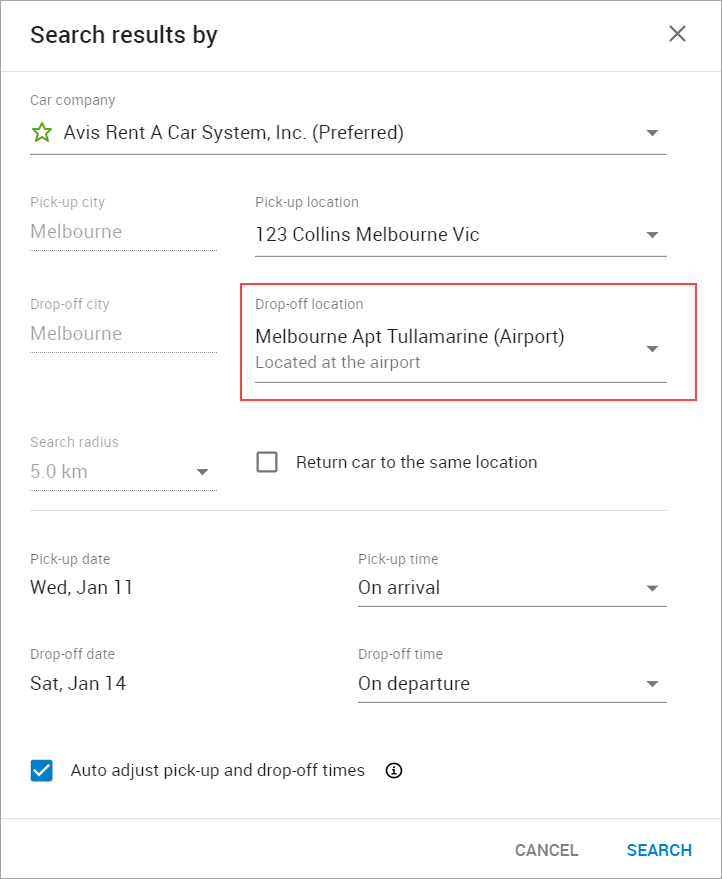
Task: Click the SEARCH button
Action: 659,850
